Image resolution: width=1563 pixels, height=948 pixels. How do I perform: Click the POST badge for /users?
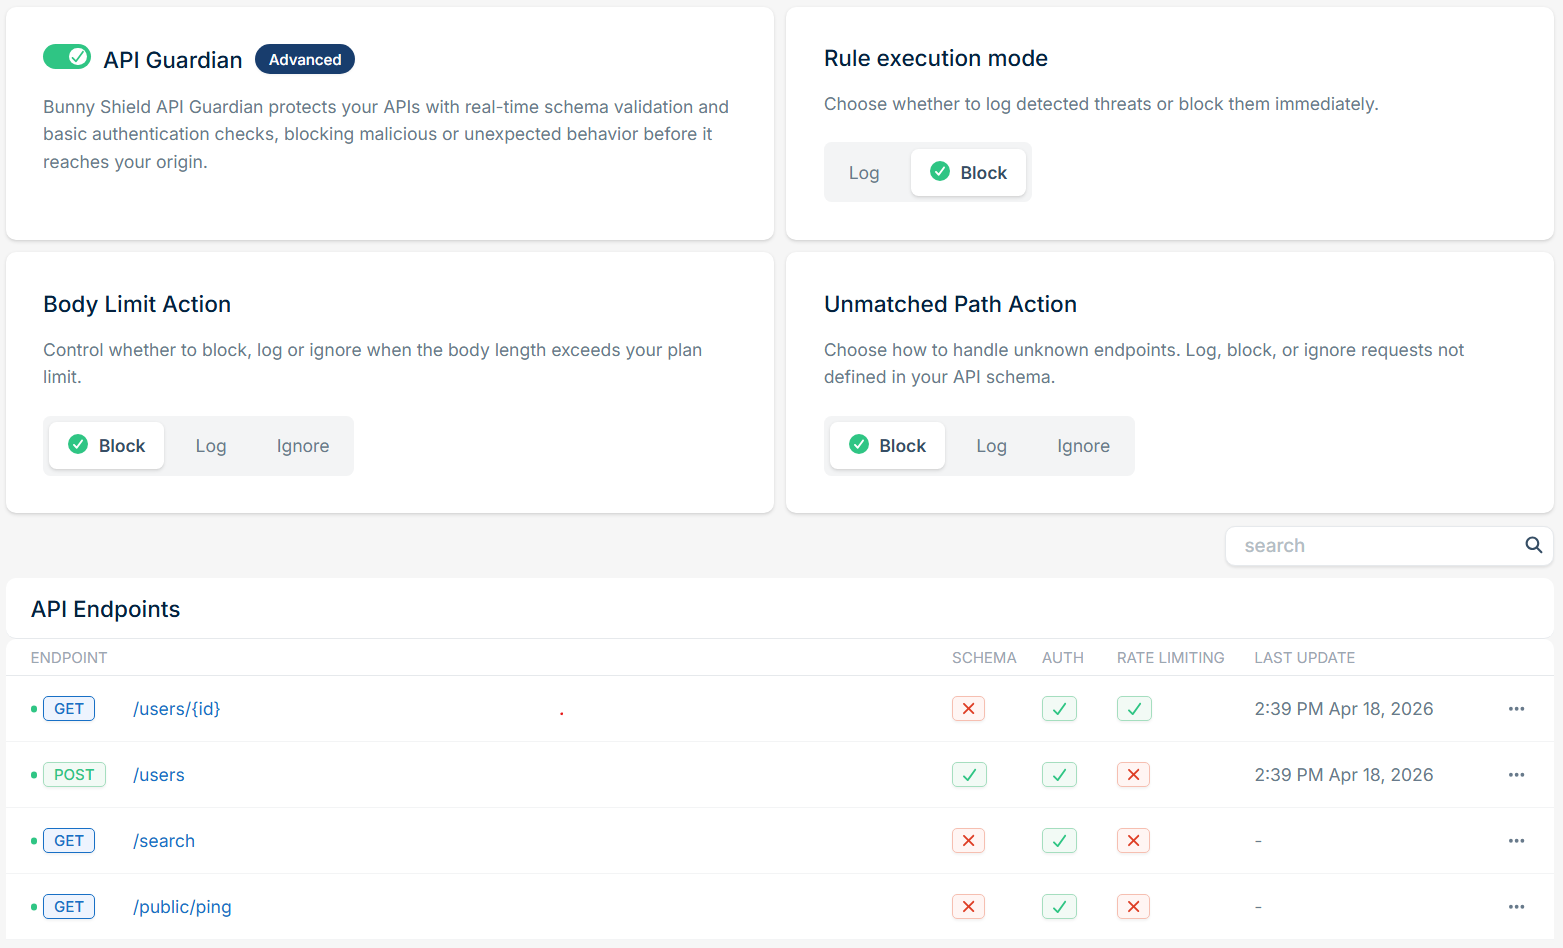click(74, 775)
